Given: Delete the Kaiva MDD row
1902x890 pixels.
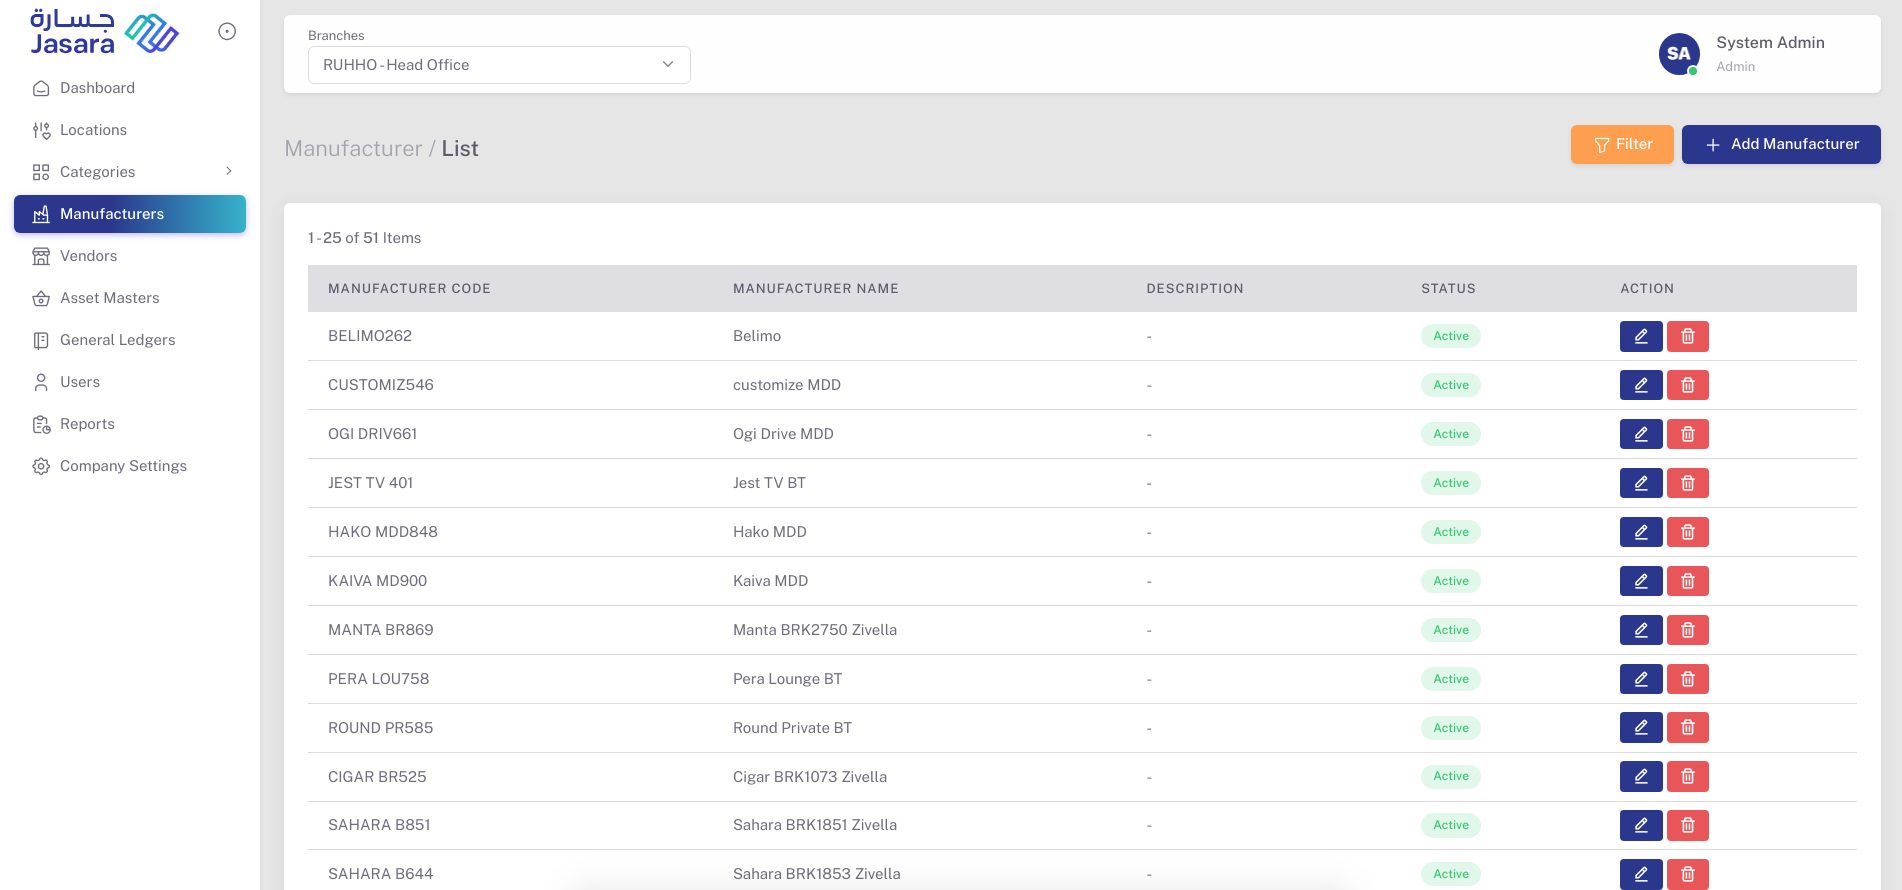Looking at the screenshot, I should pyautogui.click(x=1687, y=581).
